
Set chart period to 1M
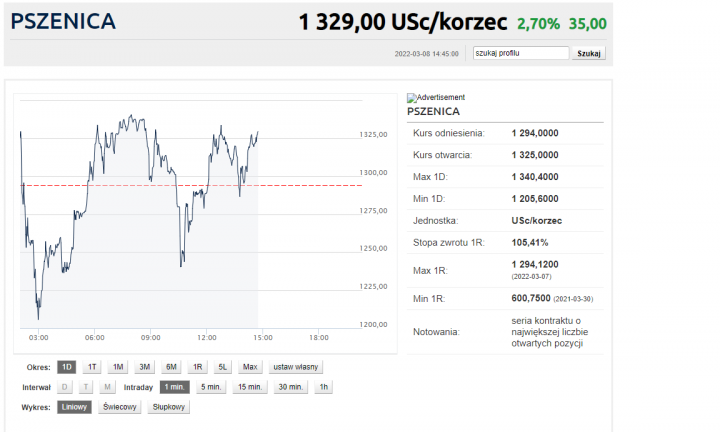118,367
